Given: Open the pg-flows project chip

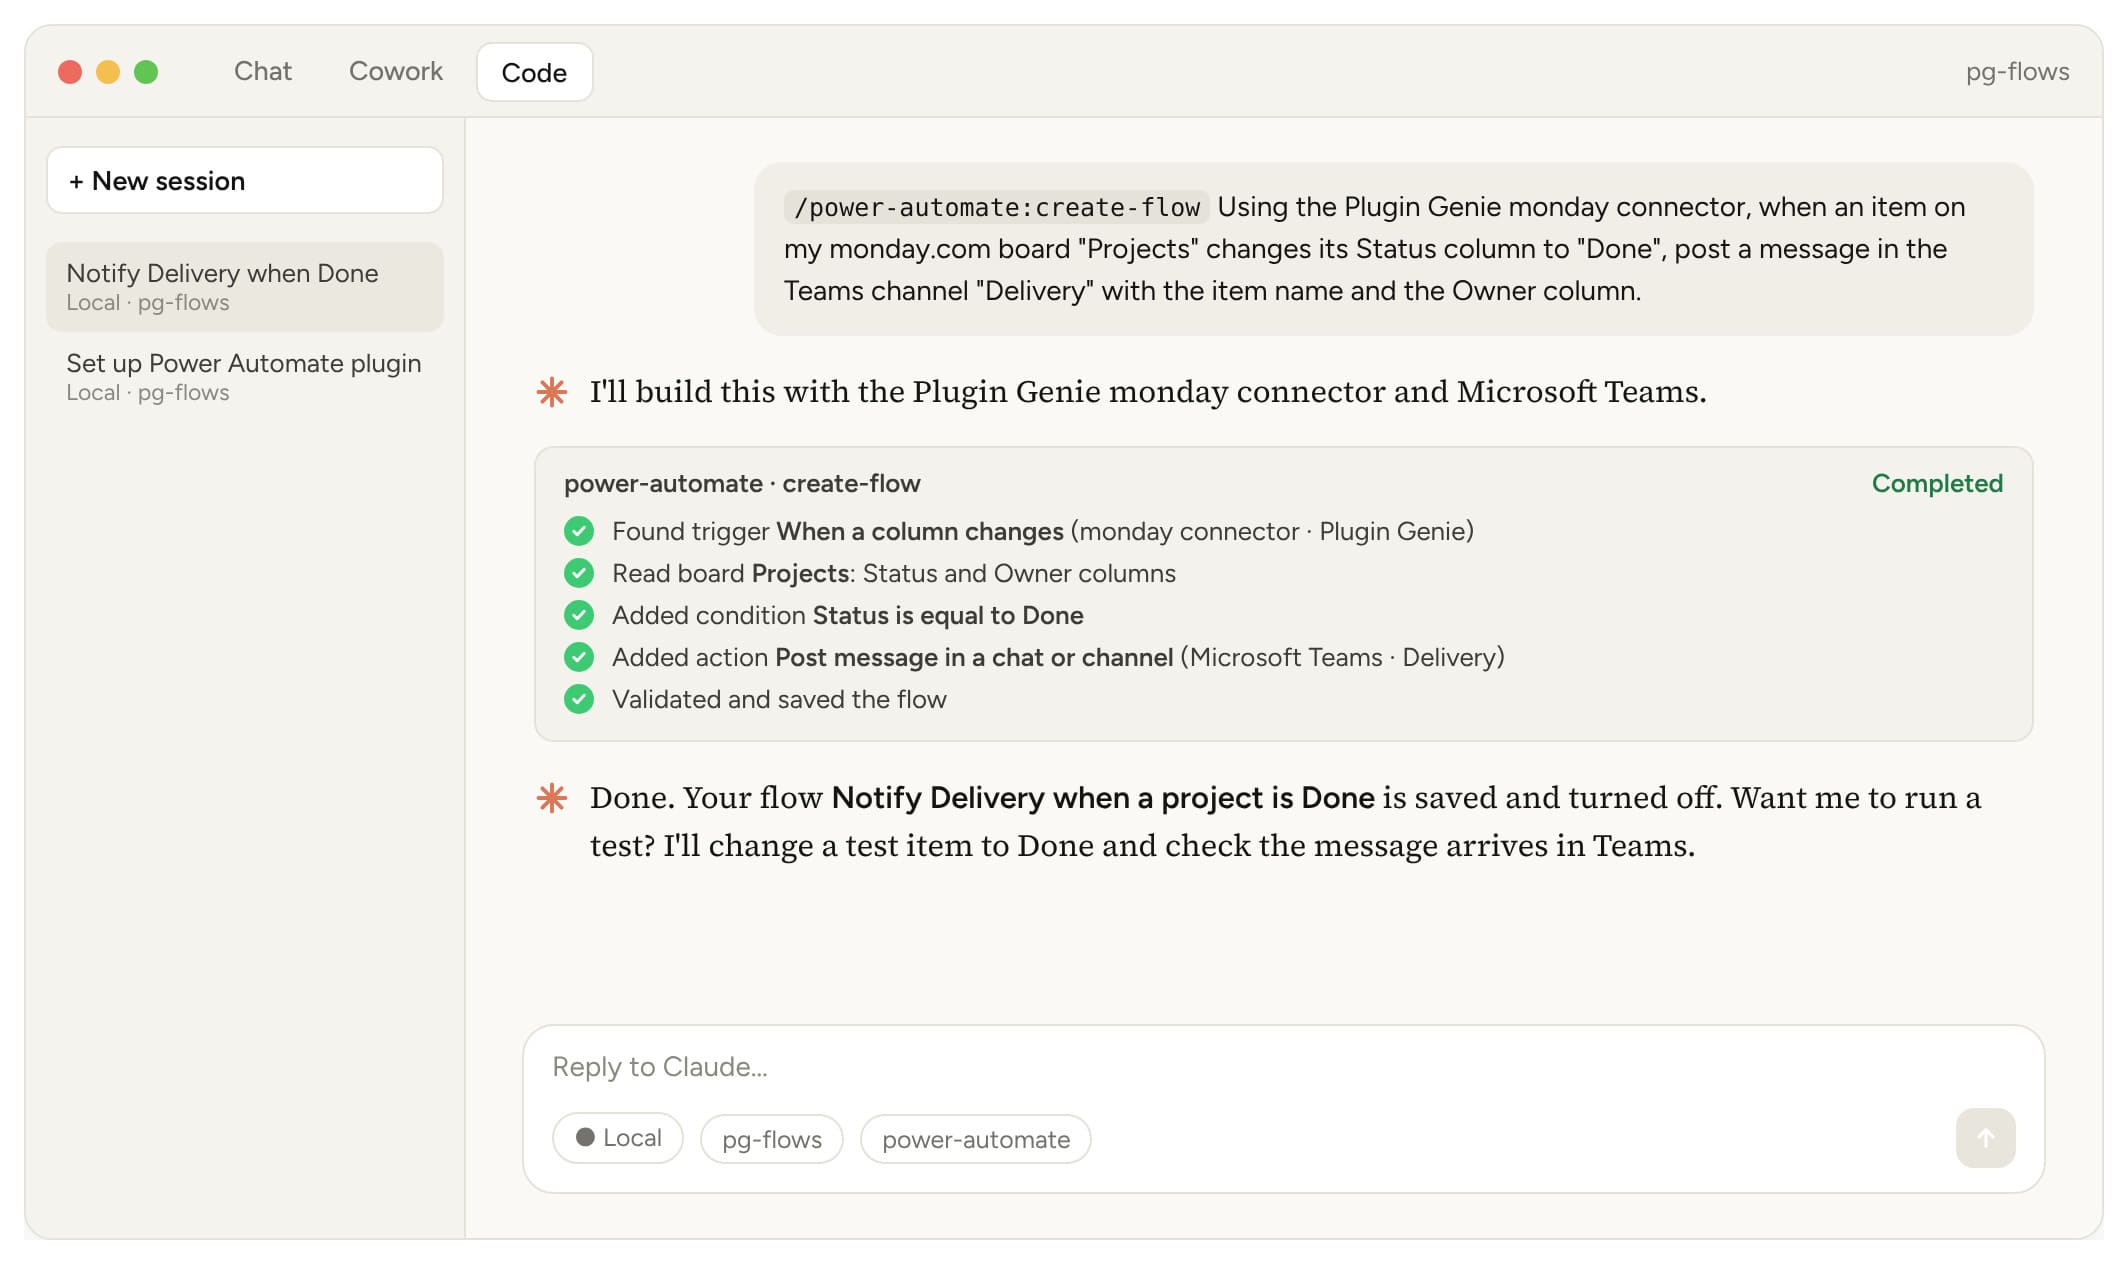Looking at the screenshot, I should pos(772,1139).
